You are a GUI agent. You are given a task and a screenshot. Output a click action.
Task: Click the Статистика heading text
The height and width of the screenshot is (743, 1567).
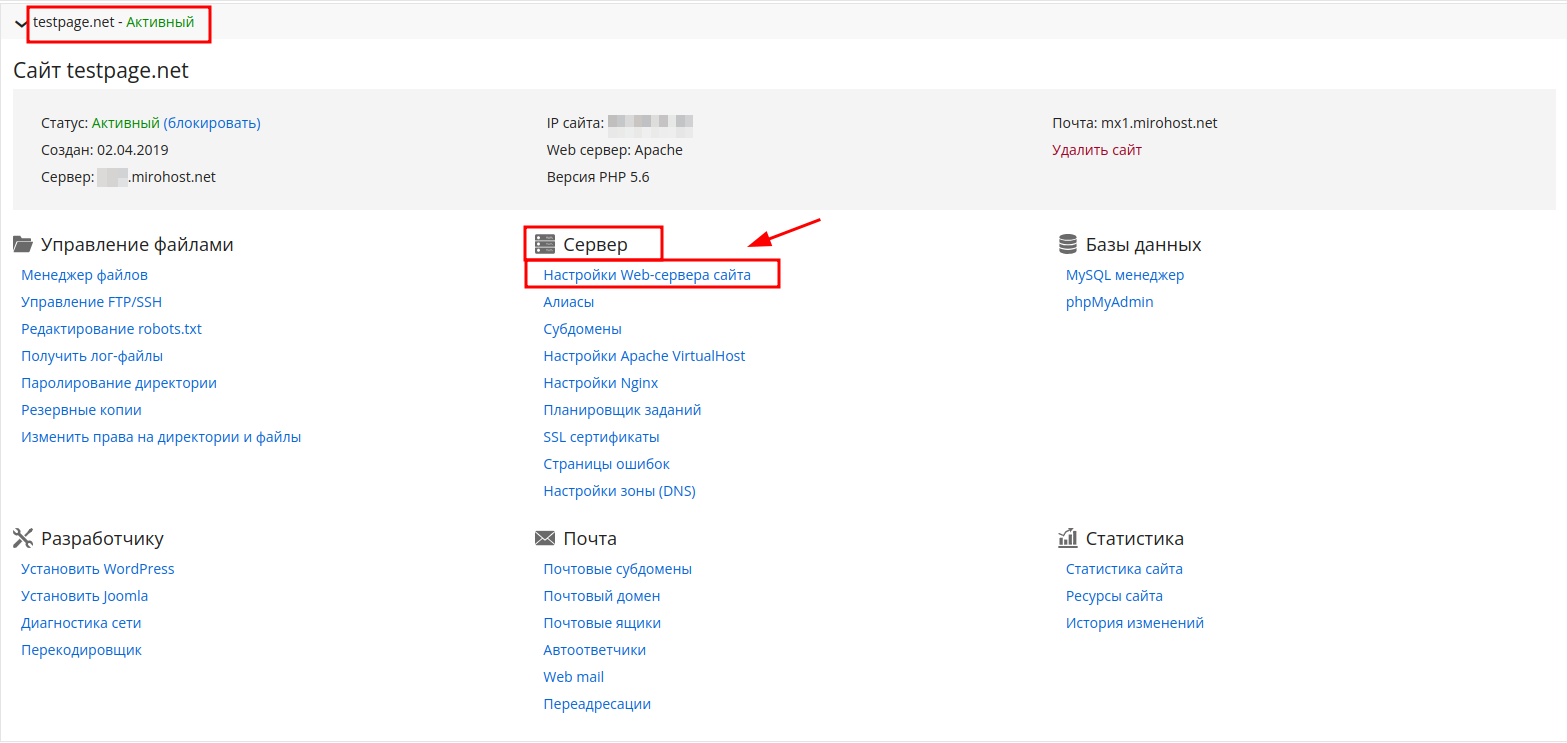[x=1135, y=538]
